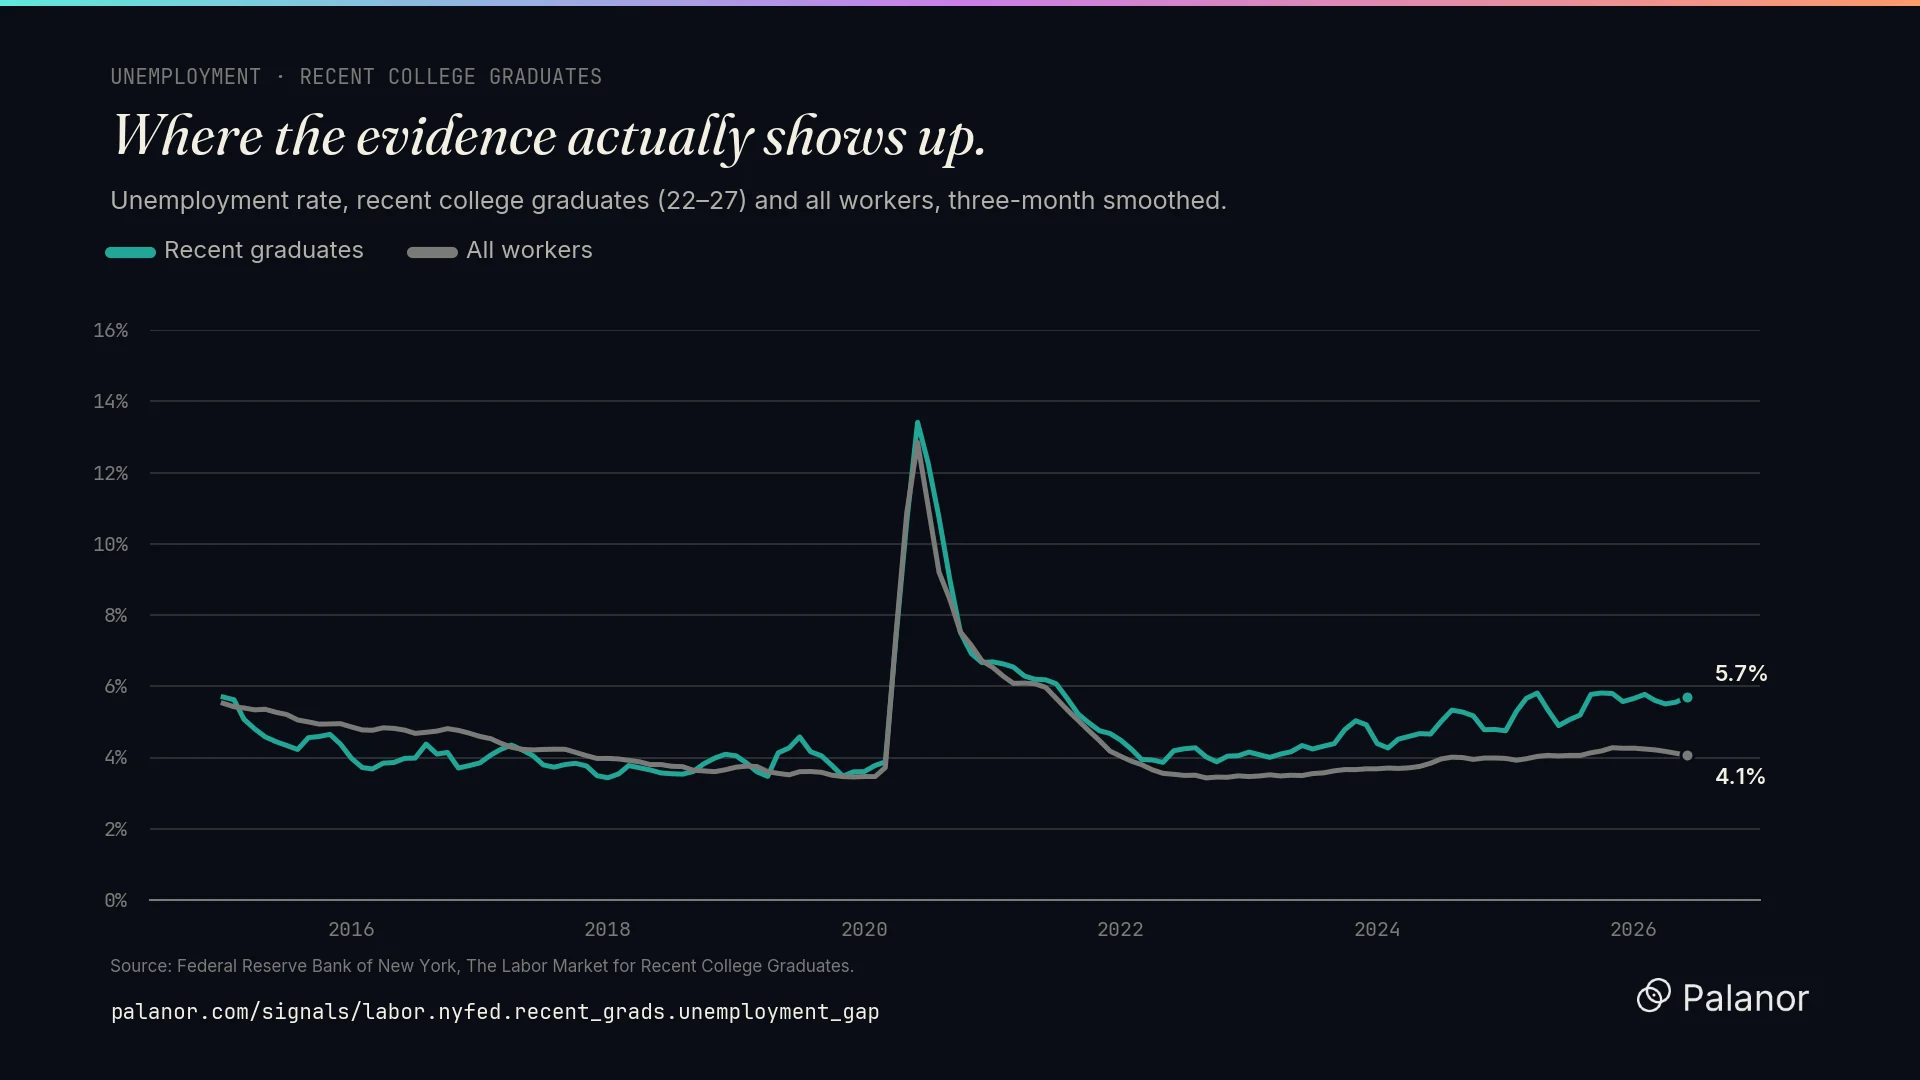
Task: Click the 10% y-axis label
Action: [x=111, y=545]
